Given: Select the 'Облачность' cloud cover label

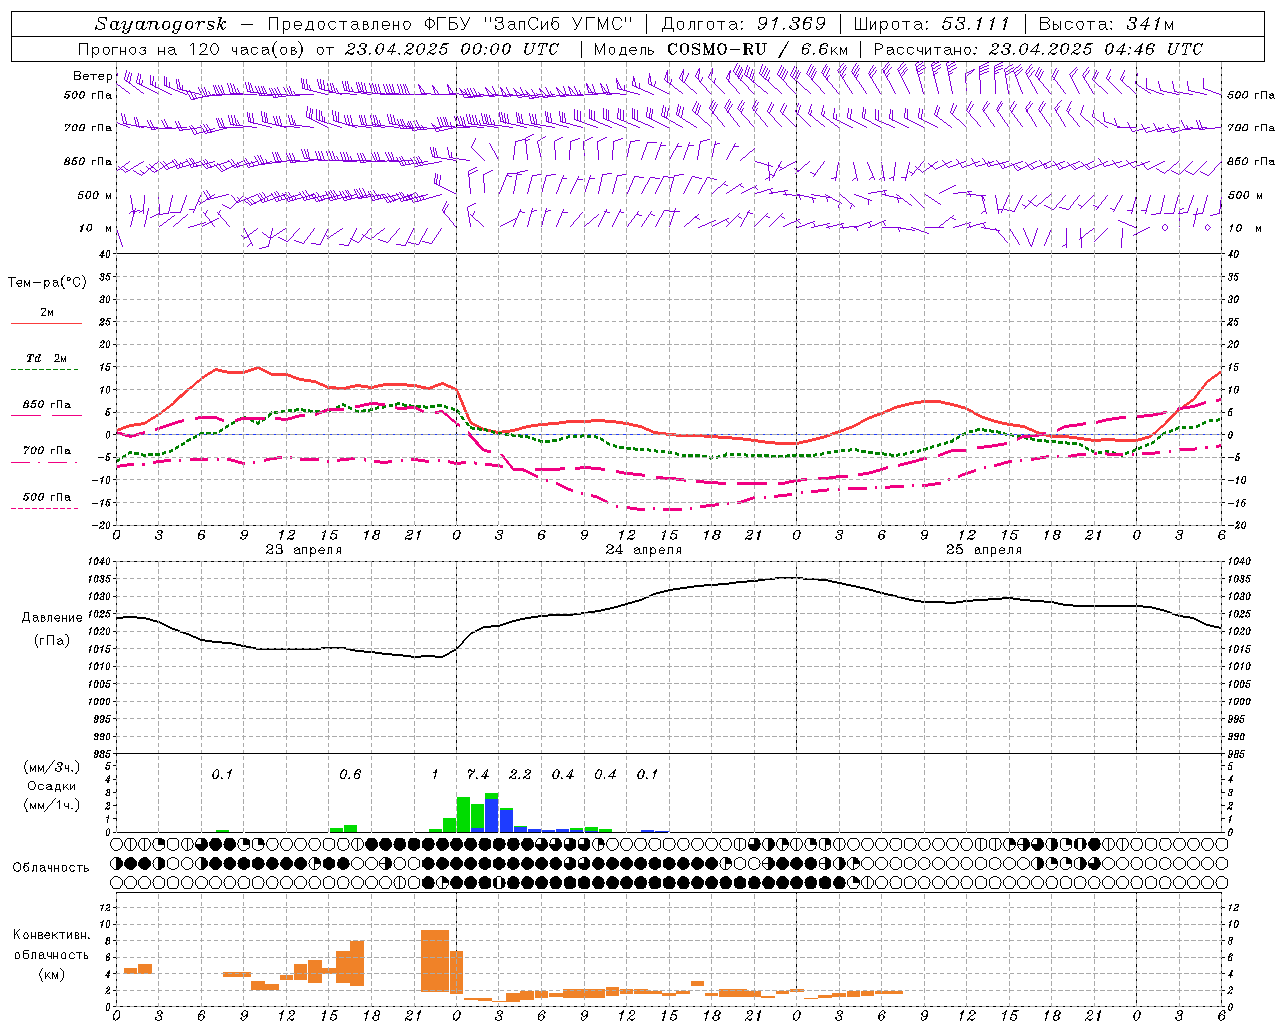Looking at the screenshot, I should pos(51,868).
